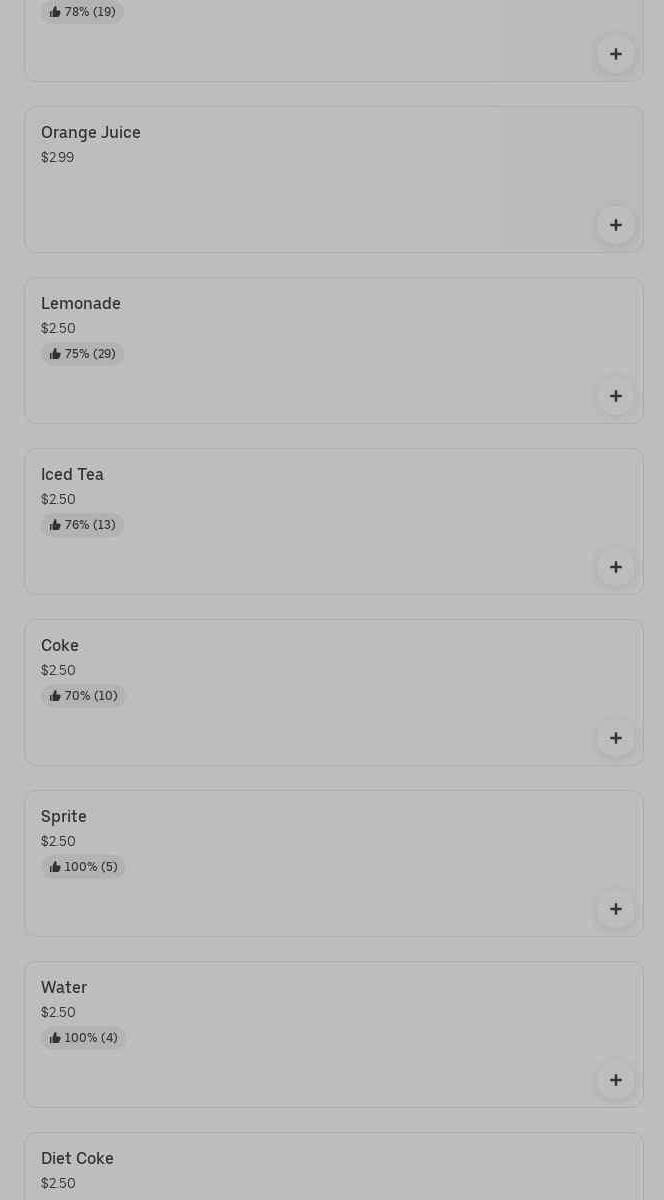This screenshot has width=664, height=1200.
Task: Click Coke's 70% (10) rating badge
Action: (84, 696)
